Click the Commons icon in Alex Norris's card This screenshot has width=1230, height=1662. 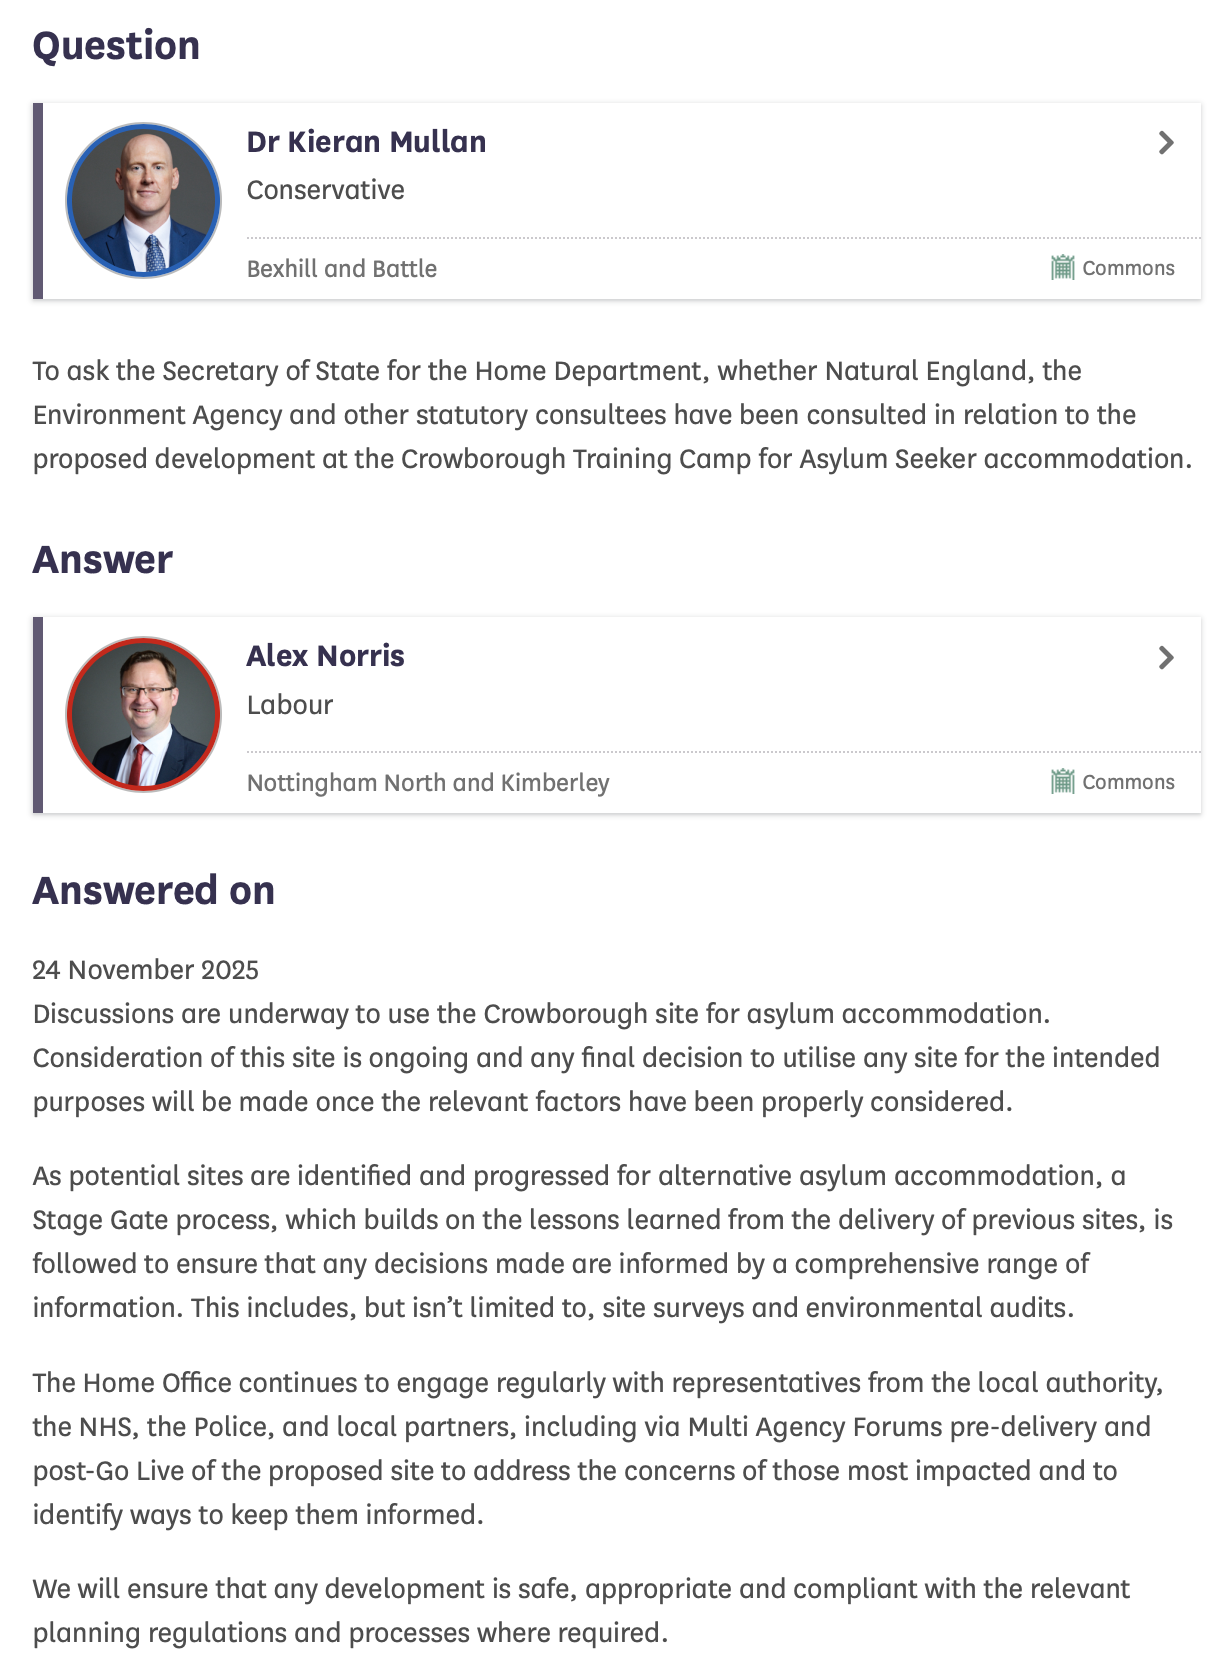tap(1062, 782)
